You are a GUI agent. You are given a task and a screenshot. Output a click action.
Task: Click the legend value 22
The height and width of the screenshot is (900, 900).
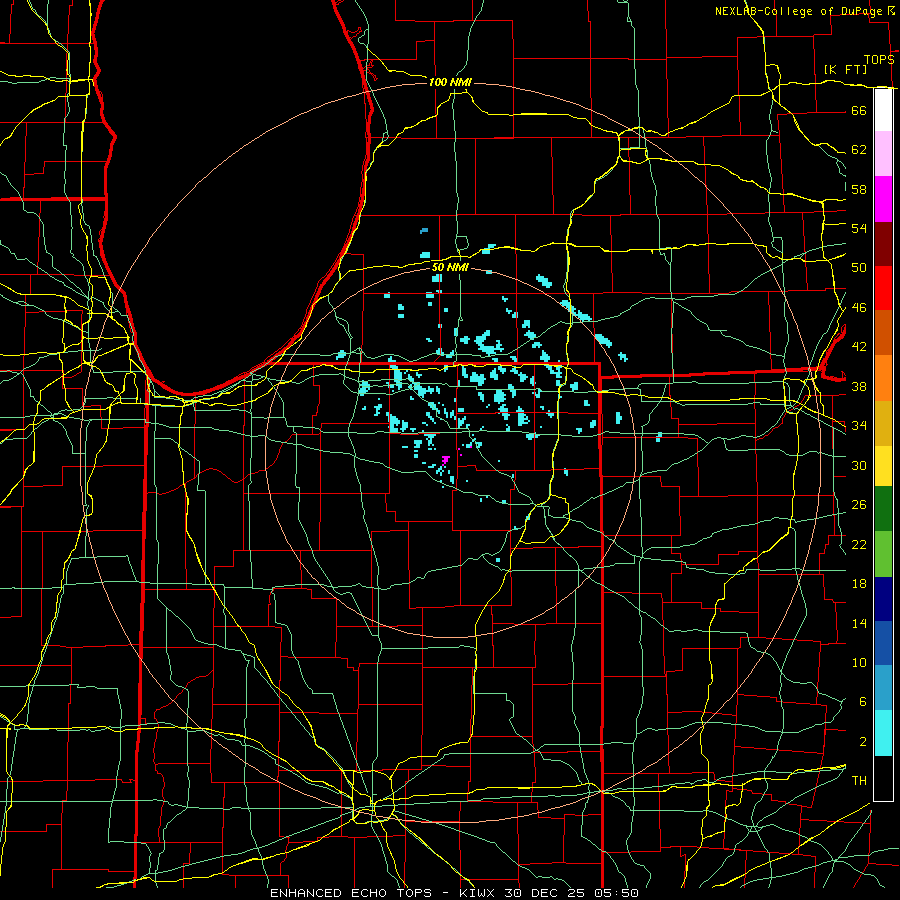point(859,544)
